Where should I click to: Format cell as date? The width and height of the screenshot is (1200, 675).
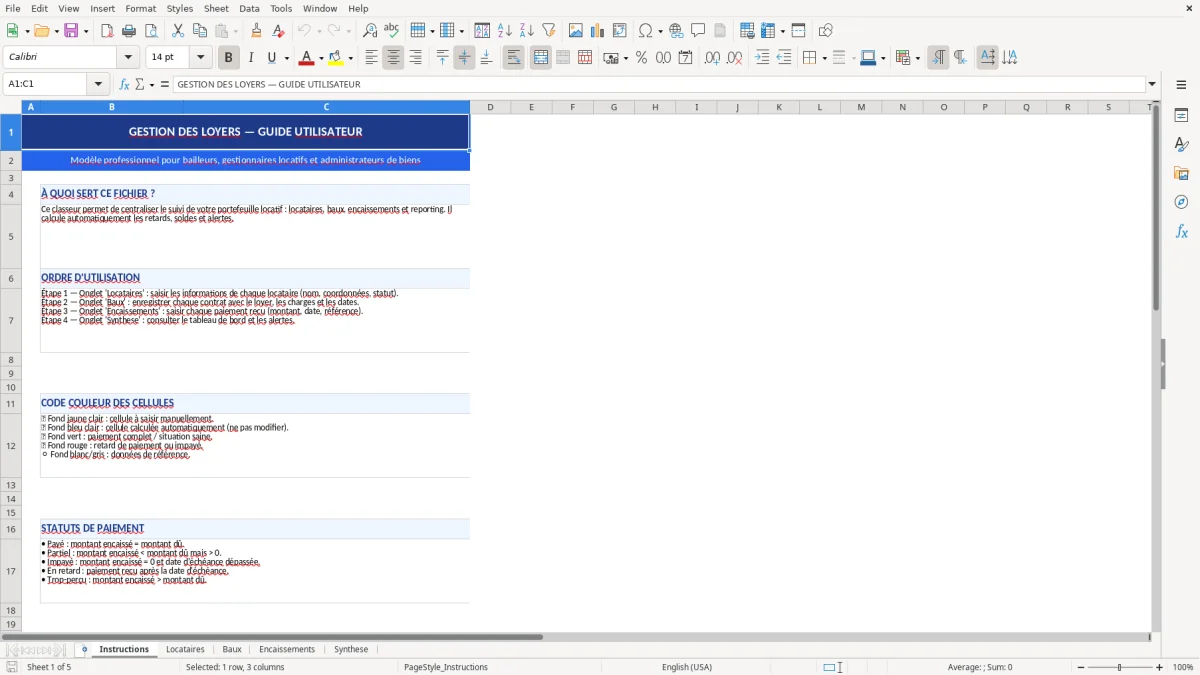[x=685, y=58]
